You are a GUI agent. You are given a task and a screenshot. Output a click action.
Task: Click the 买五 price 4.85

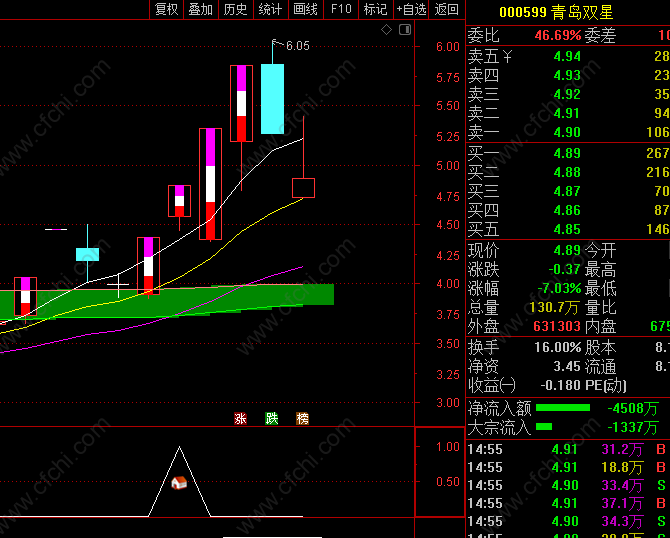click(567, 229)
